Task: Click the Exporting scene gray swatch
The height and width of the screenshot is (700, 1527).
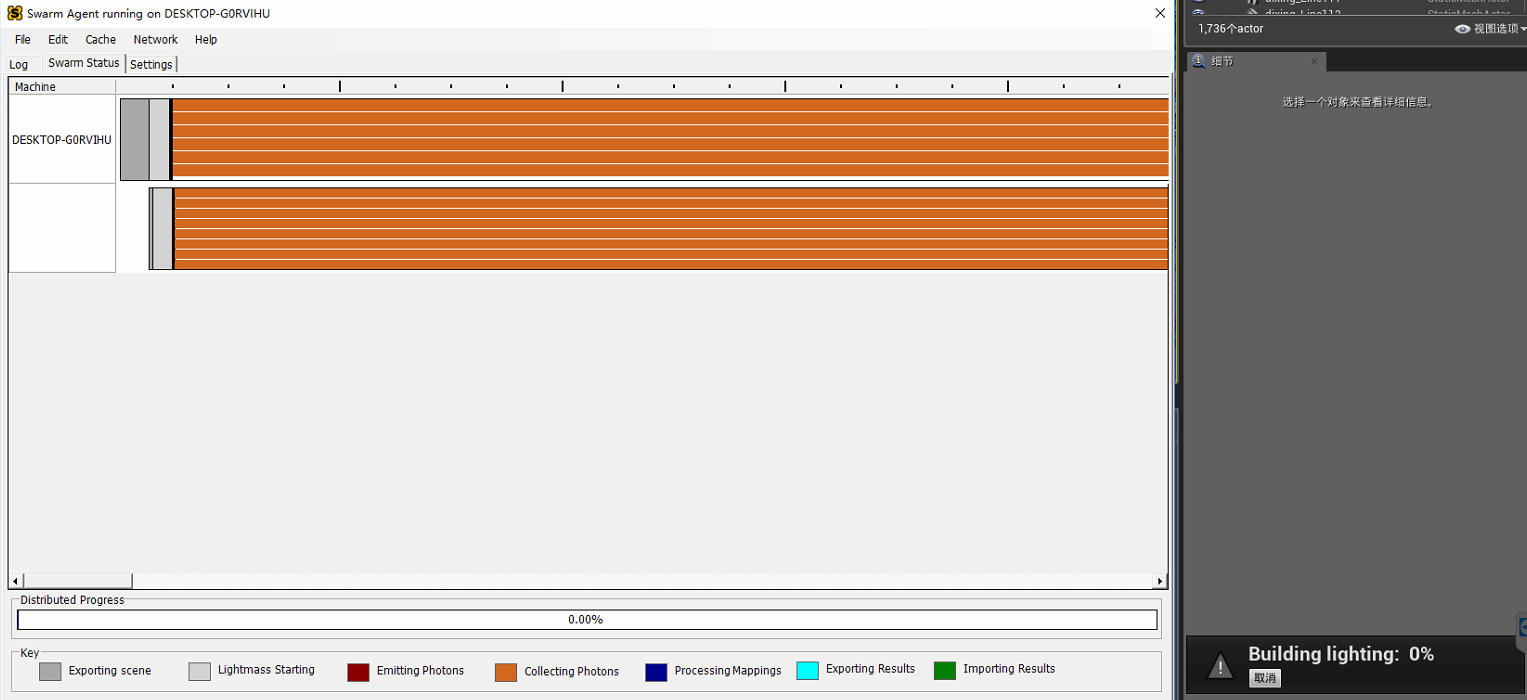Action: (50, 671)
